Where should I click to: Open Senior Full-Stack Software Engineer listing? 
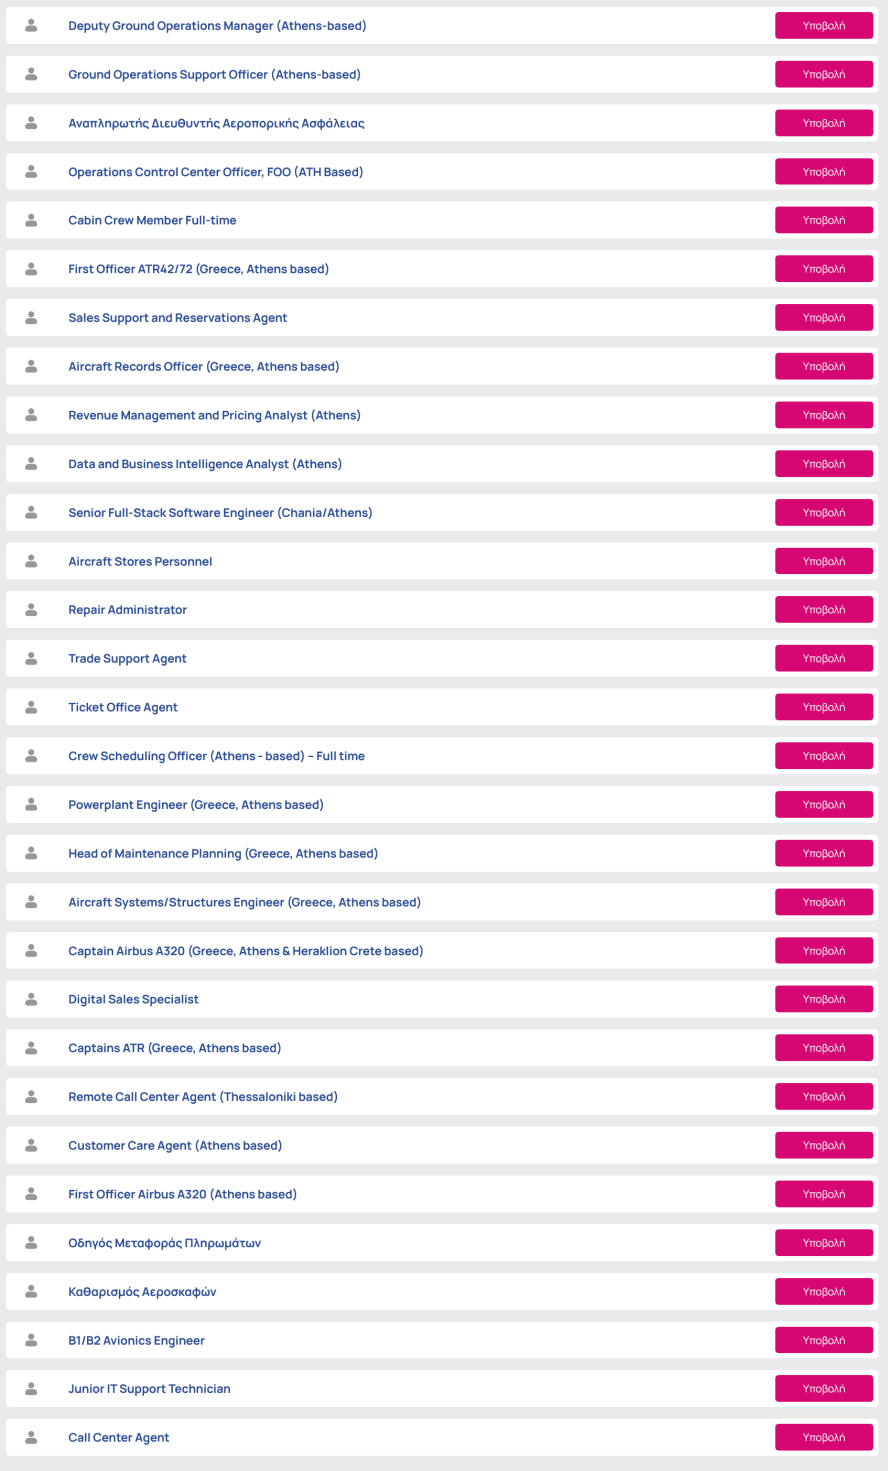(220, 513)
